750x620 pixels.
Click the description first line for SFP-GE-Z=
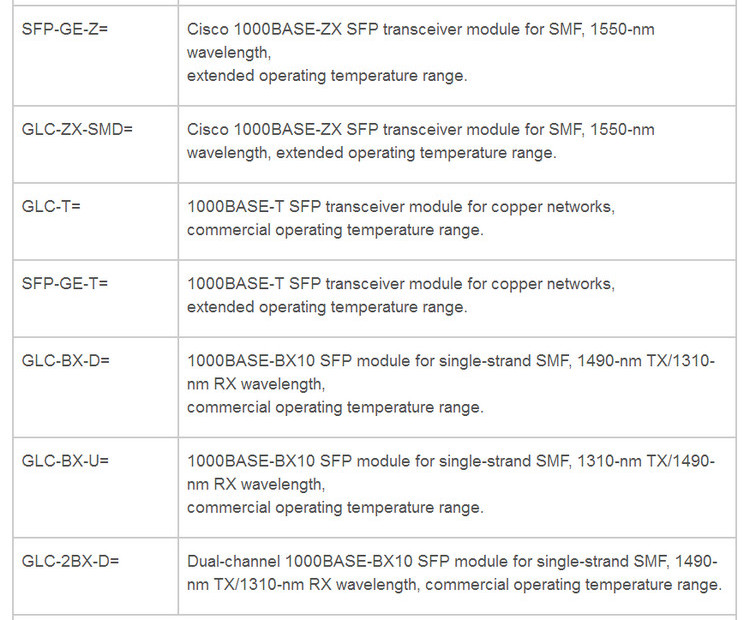(x=420, y=30)
